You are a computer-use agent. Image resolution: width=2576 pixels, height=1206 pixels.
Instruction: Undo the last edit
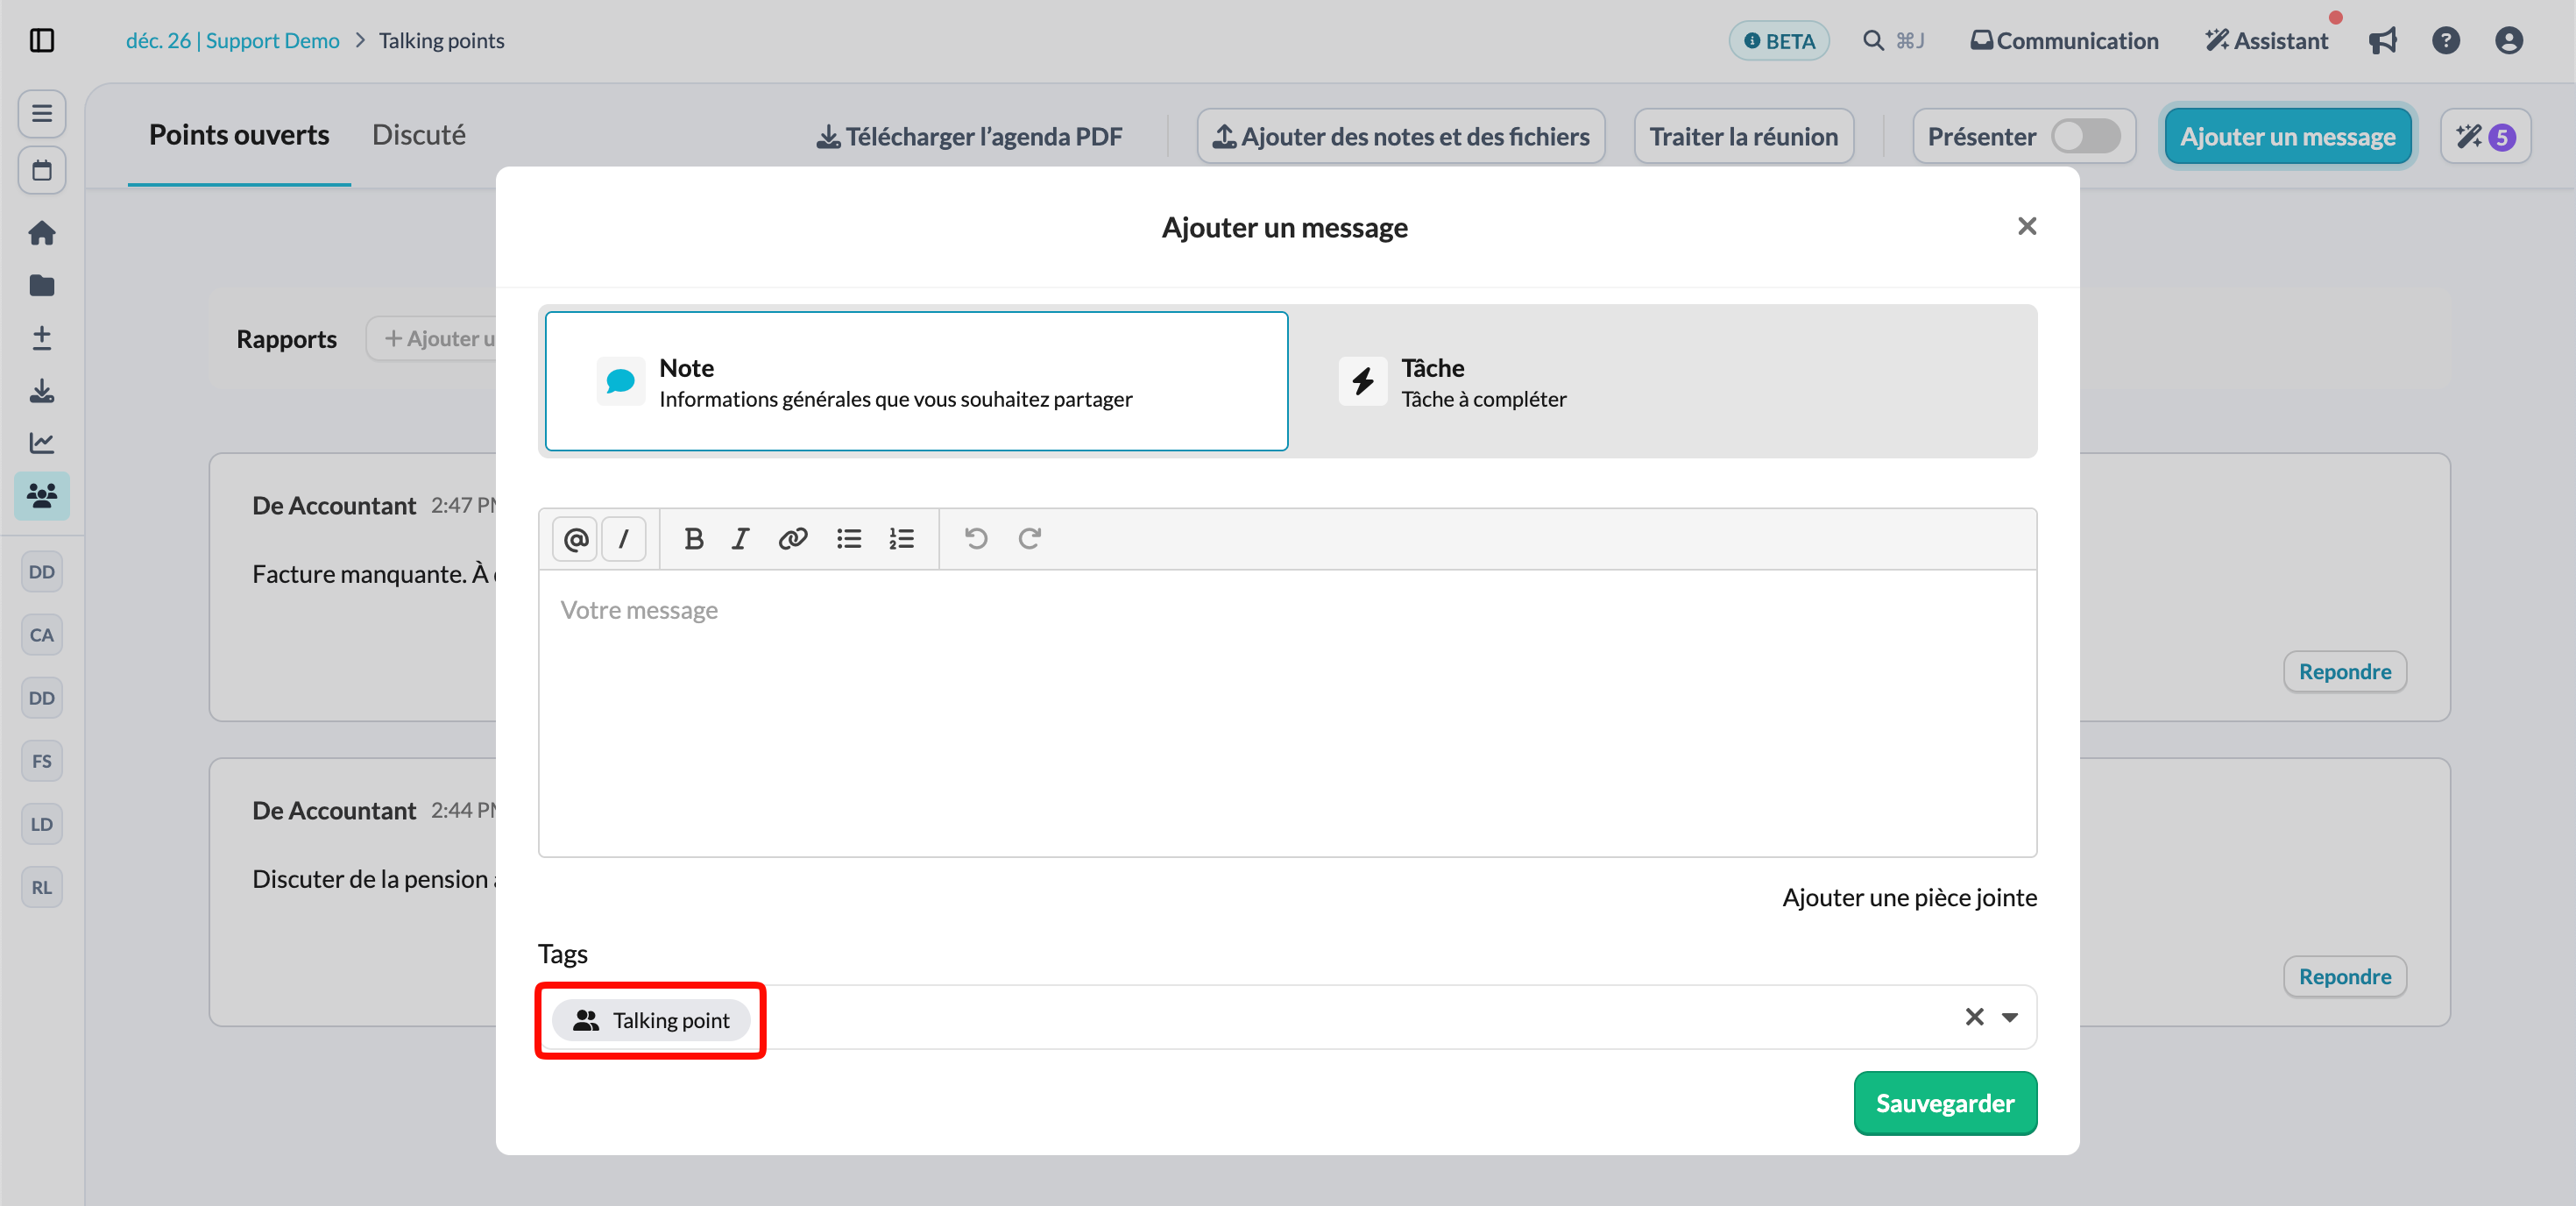point(976,539)
